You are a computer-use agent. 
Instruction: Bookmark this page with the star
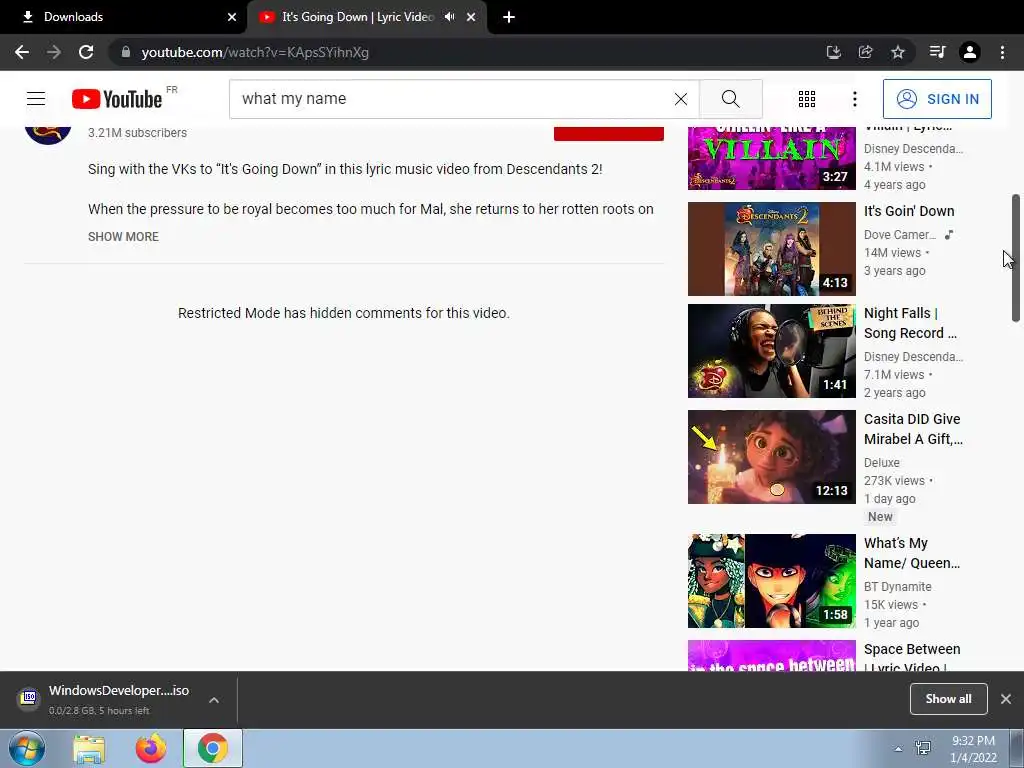(x=898, y=52)
